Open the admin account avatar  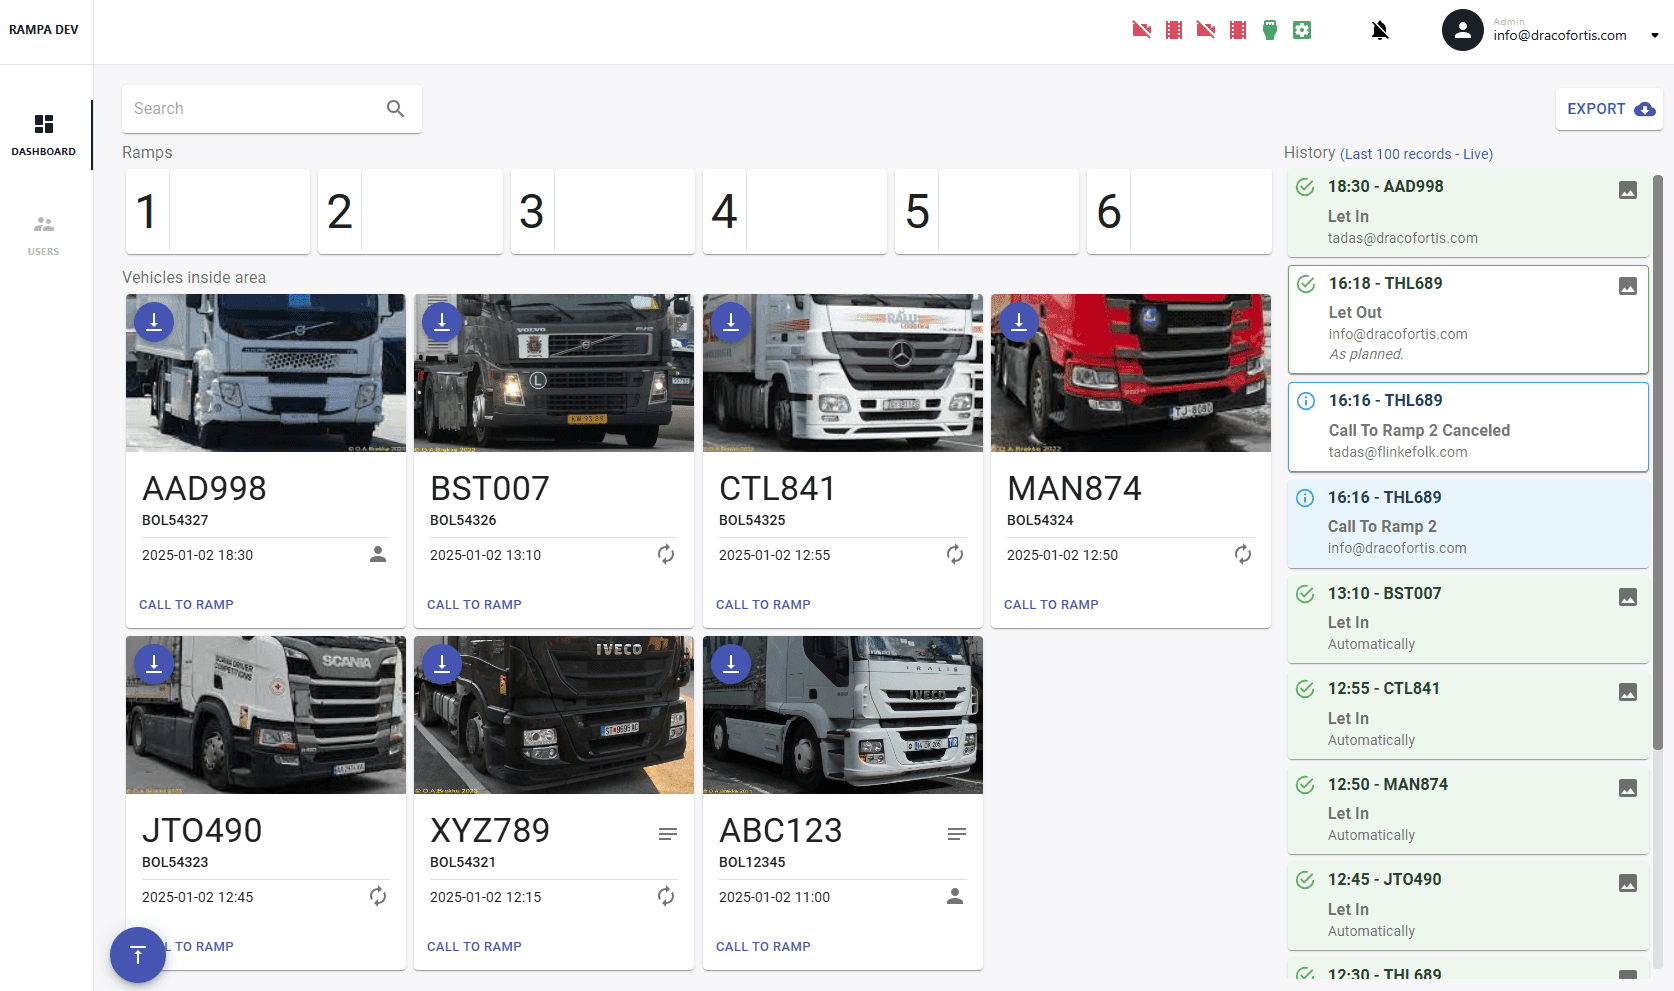click(1462, 30)
